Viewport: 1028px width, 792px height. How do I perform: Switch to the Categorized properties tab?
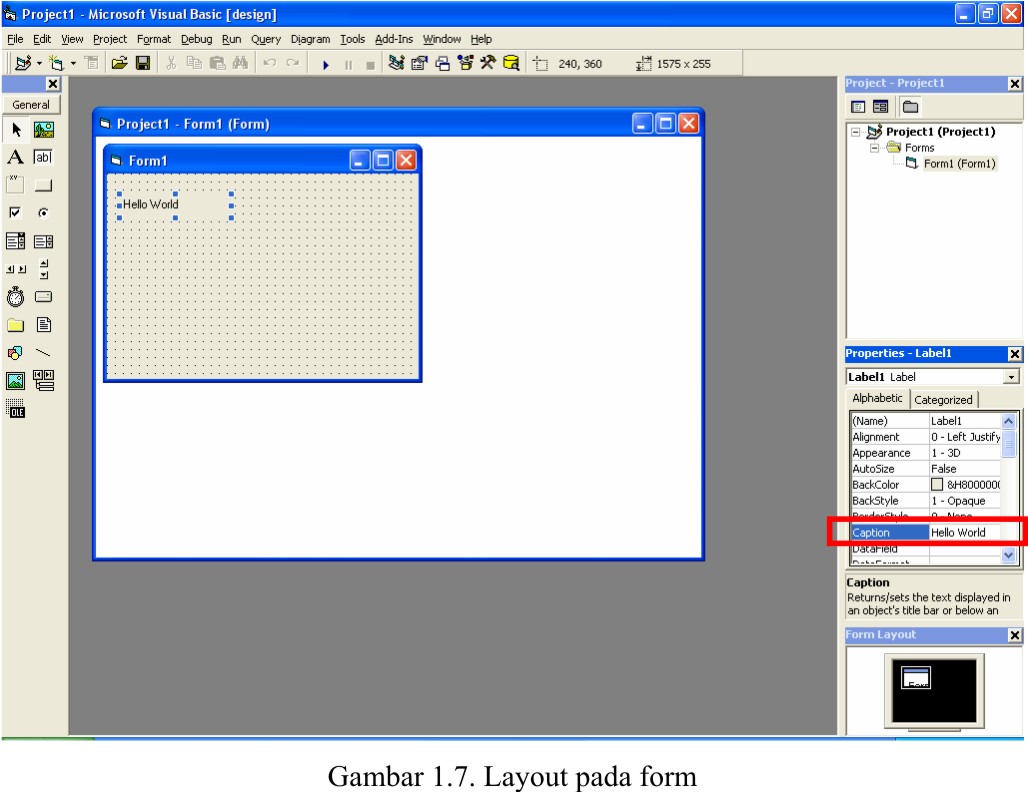point(944,398)
